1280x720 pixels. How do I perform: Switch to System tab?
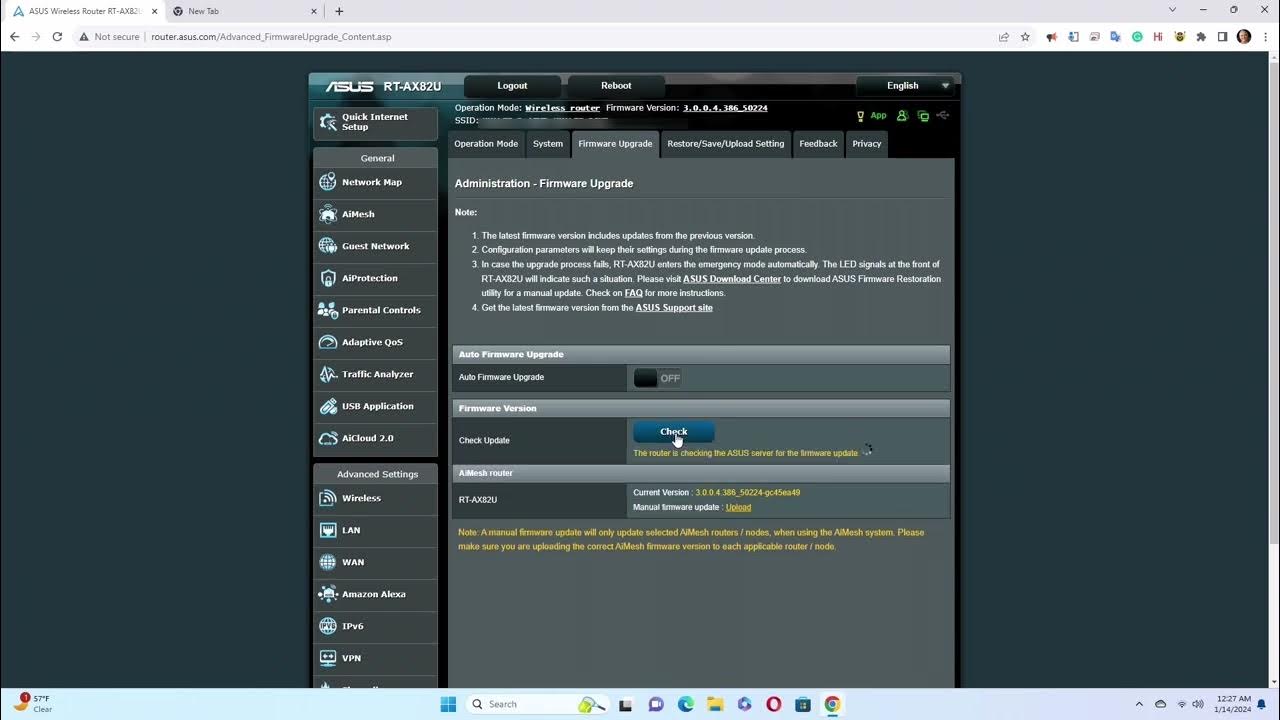click(548, 144)
